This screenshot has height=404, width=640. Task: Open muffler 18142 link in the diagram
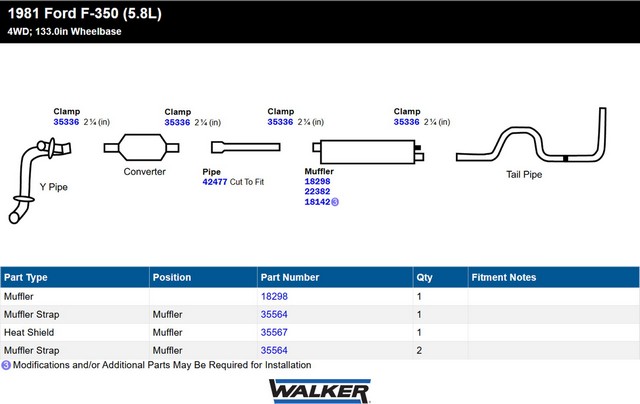[x=317, y=202]
